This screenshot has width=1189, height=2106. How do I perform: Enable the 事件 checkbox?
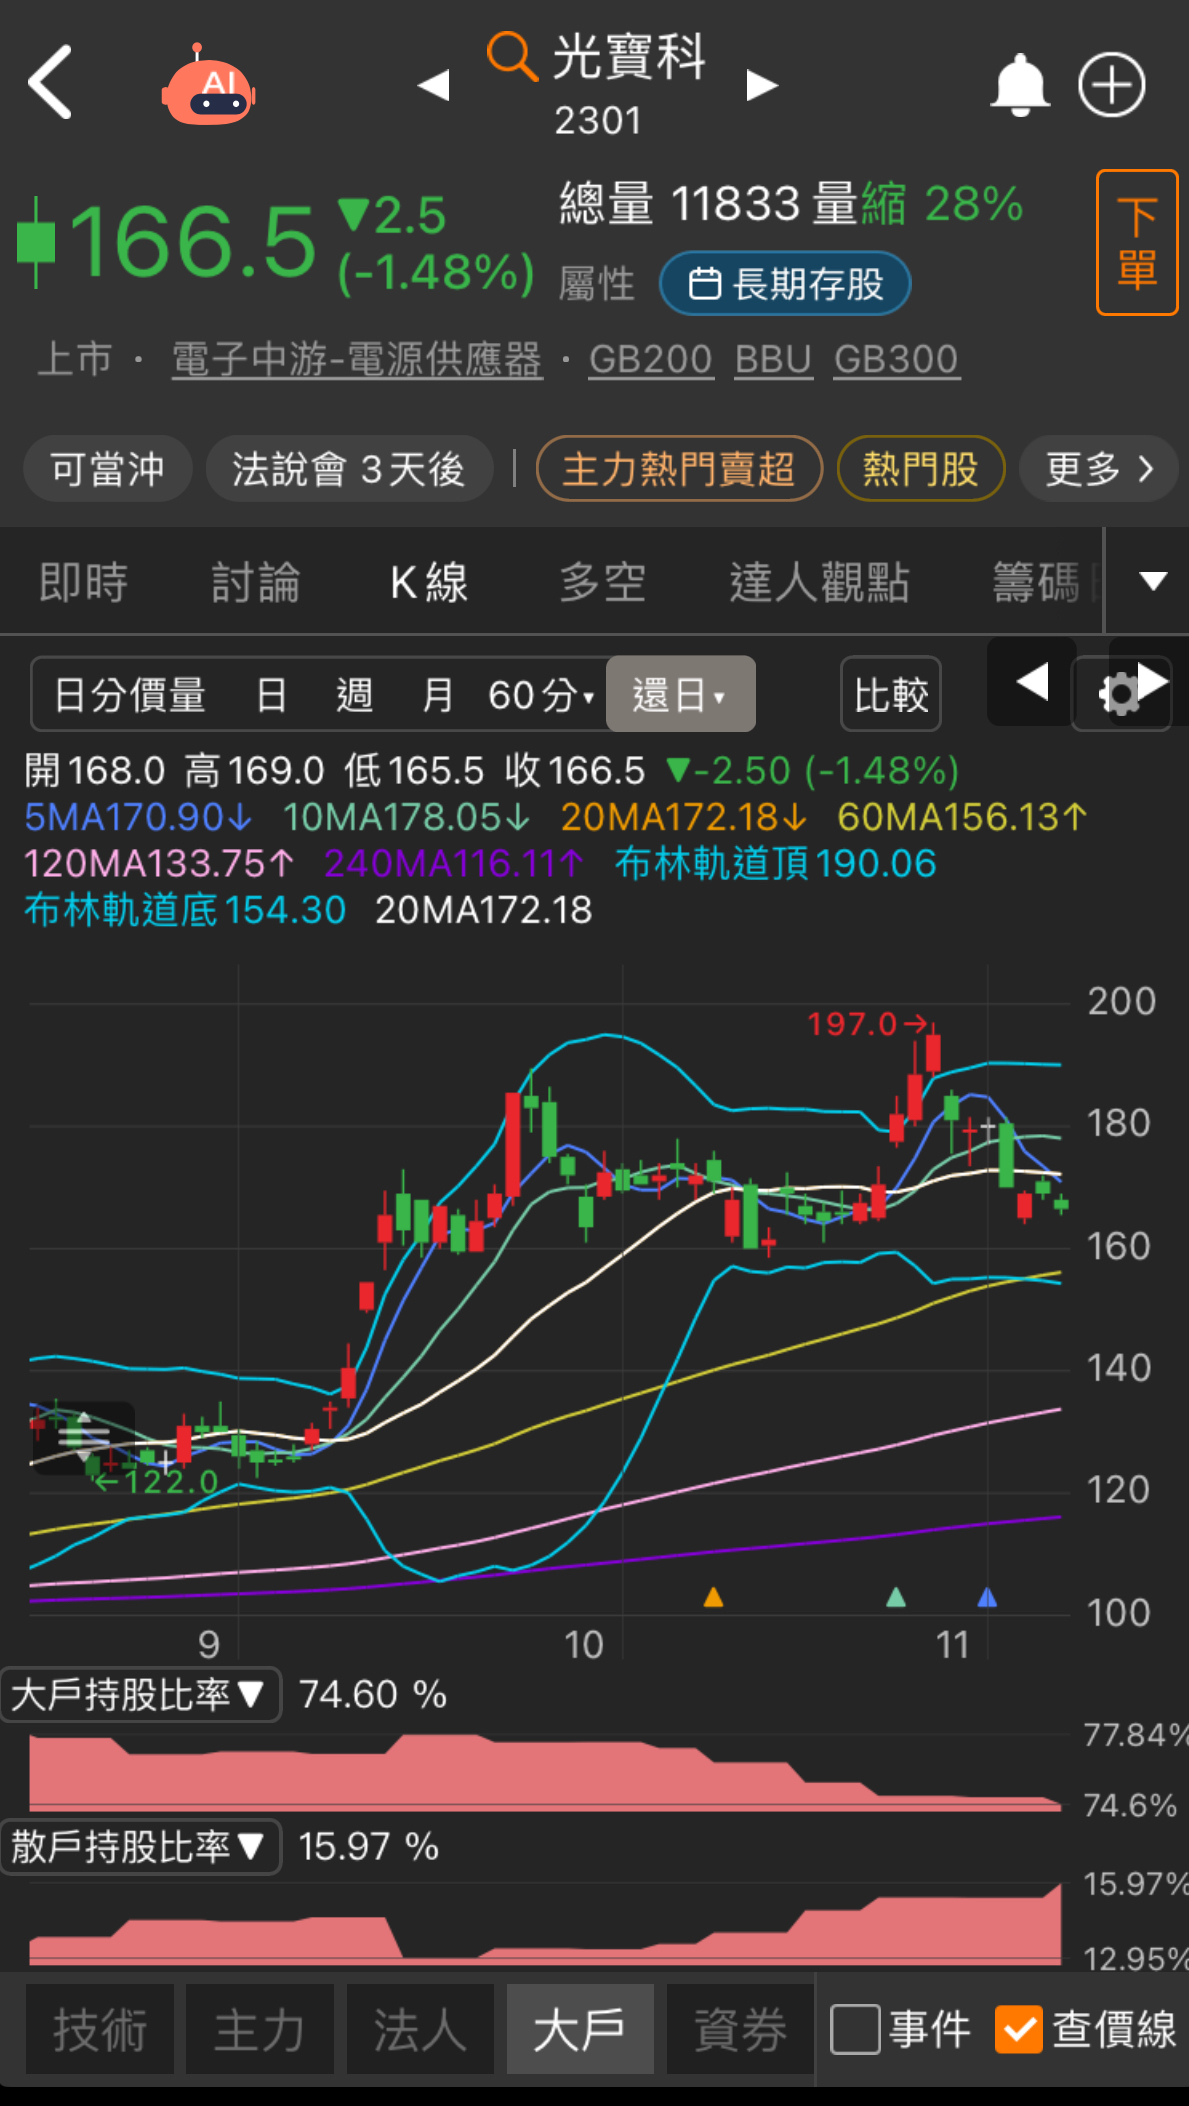(855, 2029)
